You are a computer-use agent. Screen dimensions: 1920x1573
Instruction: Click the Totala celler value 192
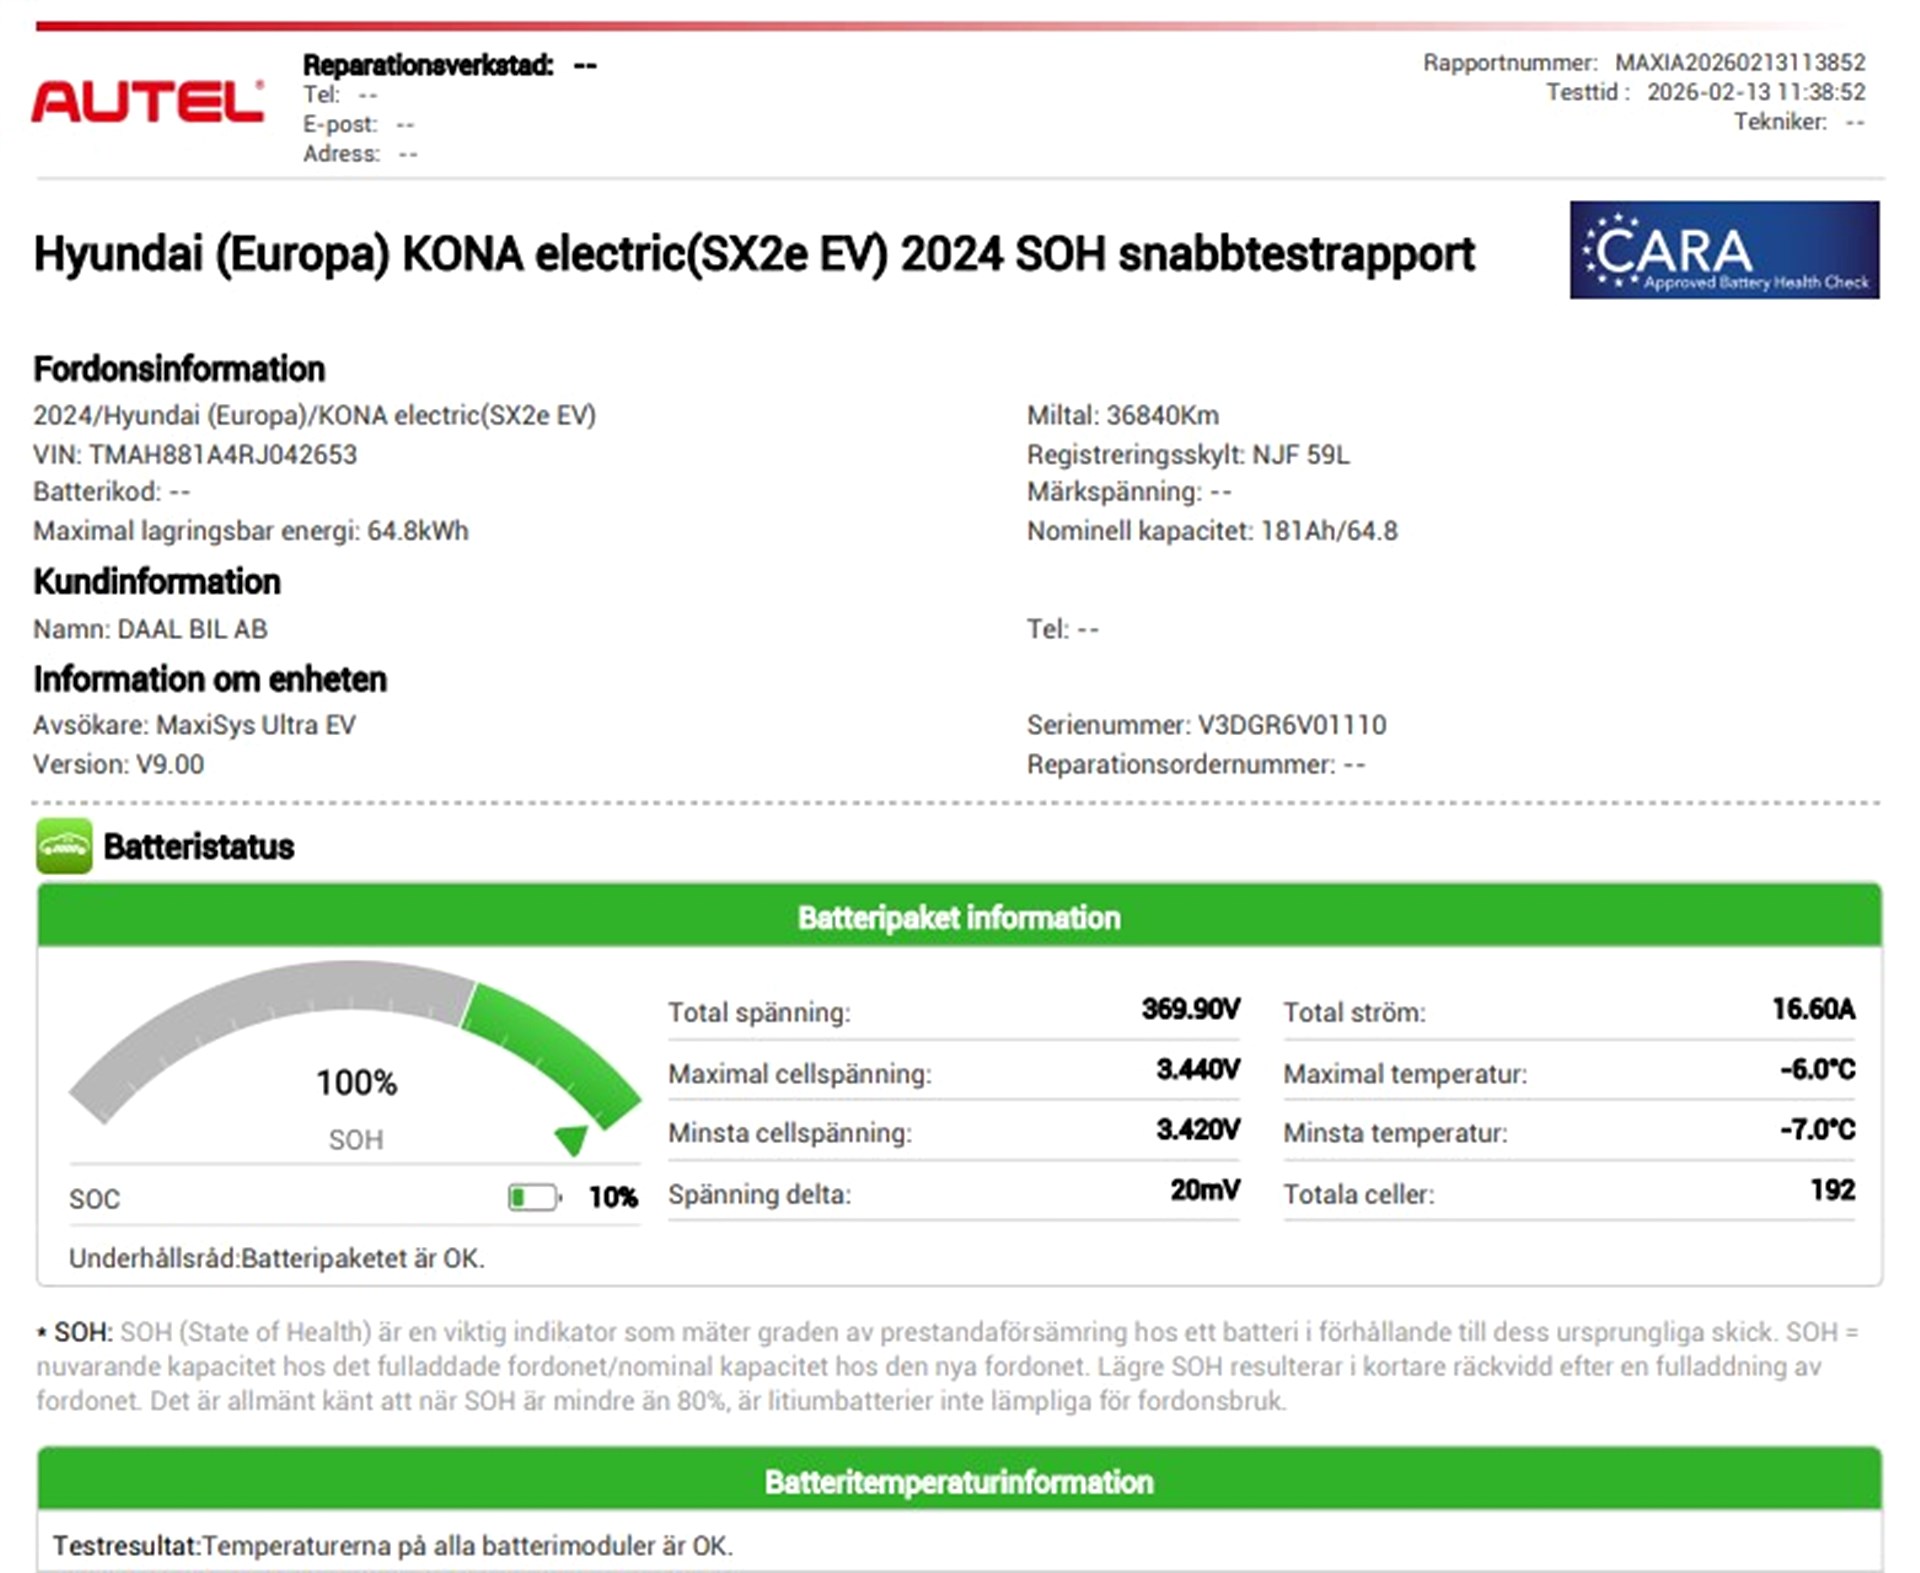coord(1832,1190)
